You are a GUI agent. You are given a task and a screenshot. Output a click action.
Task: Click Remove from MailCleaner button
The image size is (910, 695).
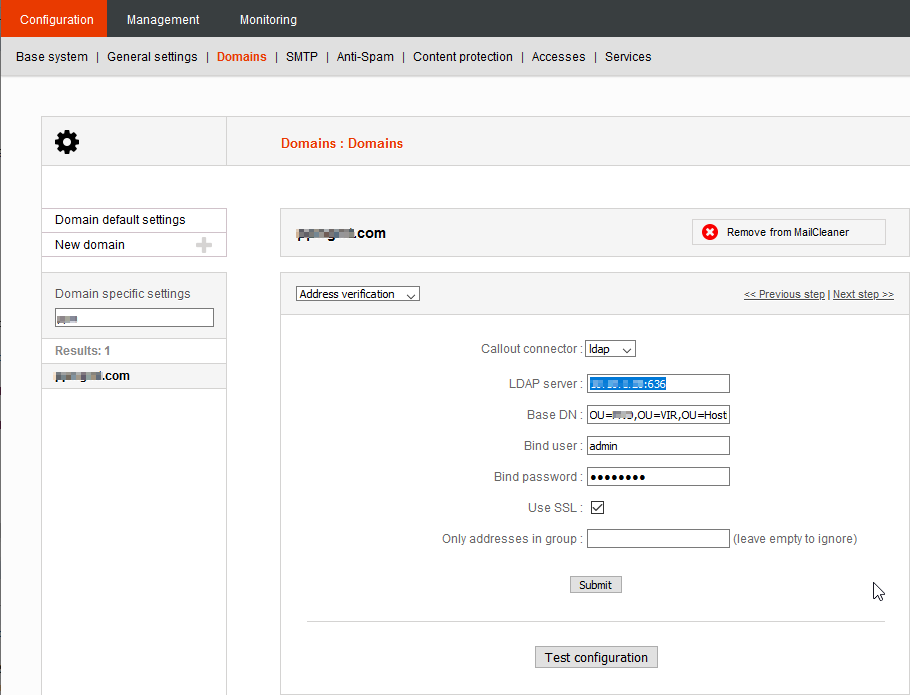(x=789, y=232)
